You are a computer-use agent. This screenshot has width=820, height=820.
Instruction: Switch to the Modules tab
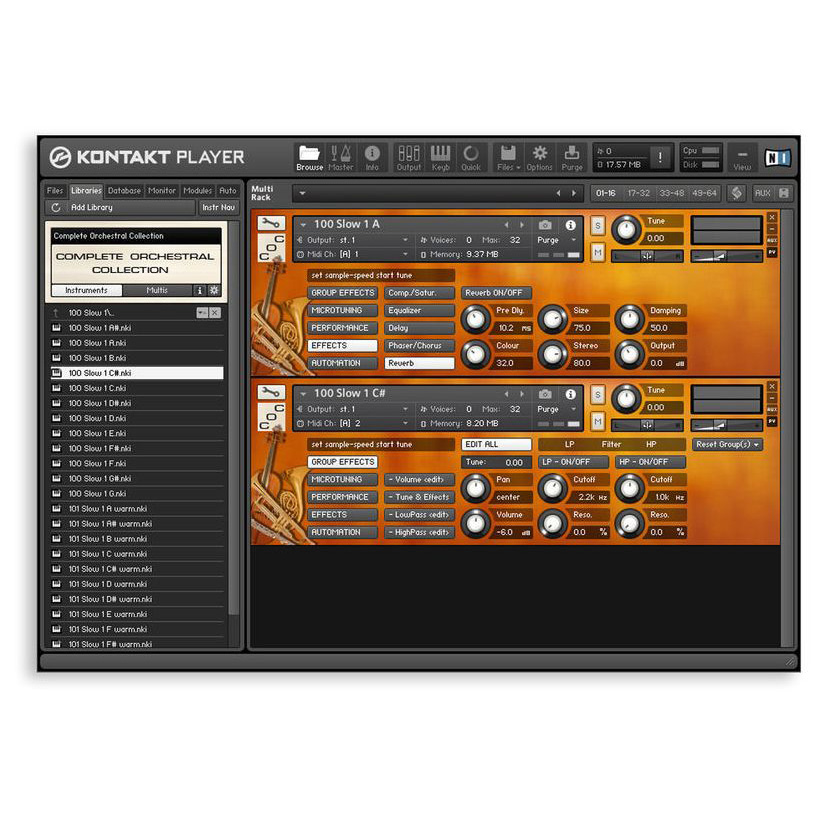coord(198,190)
